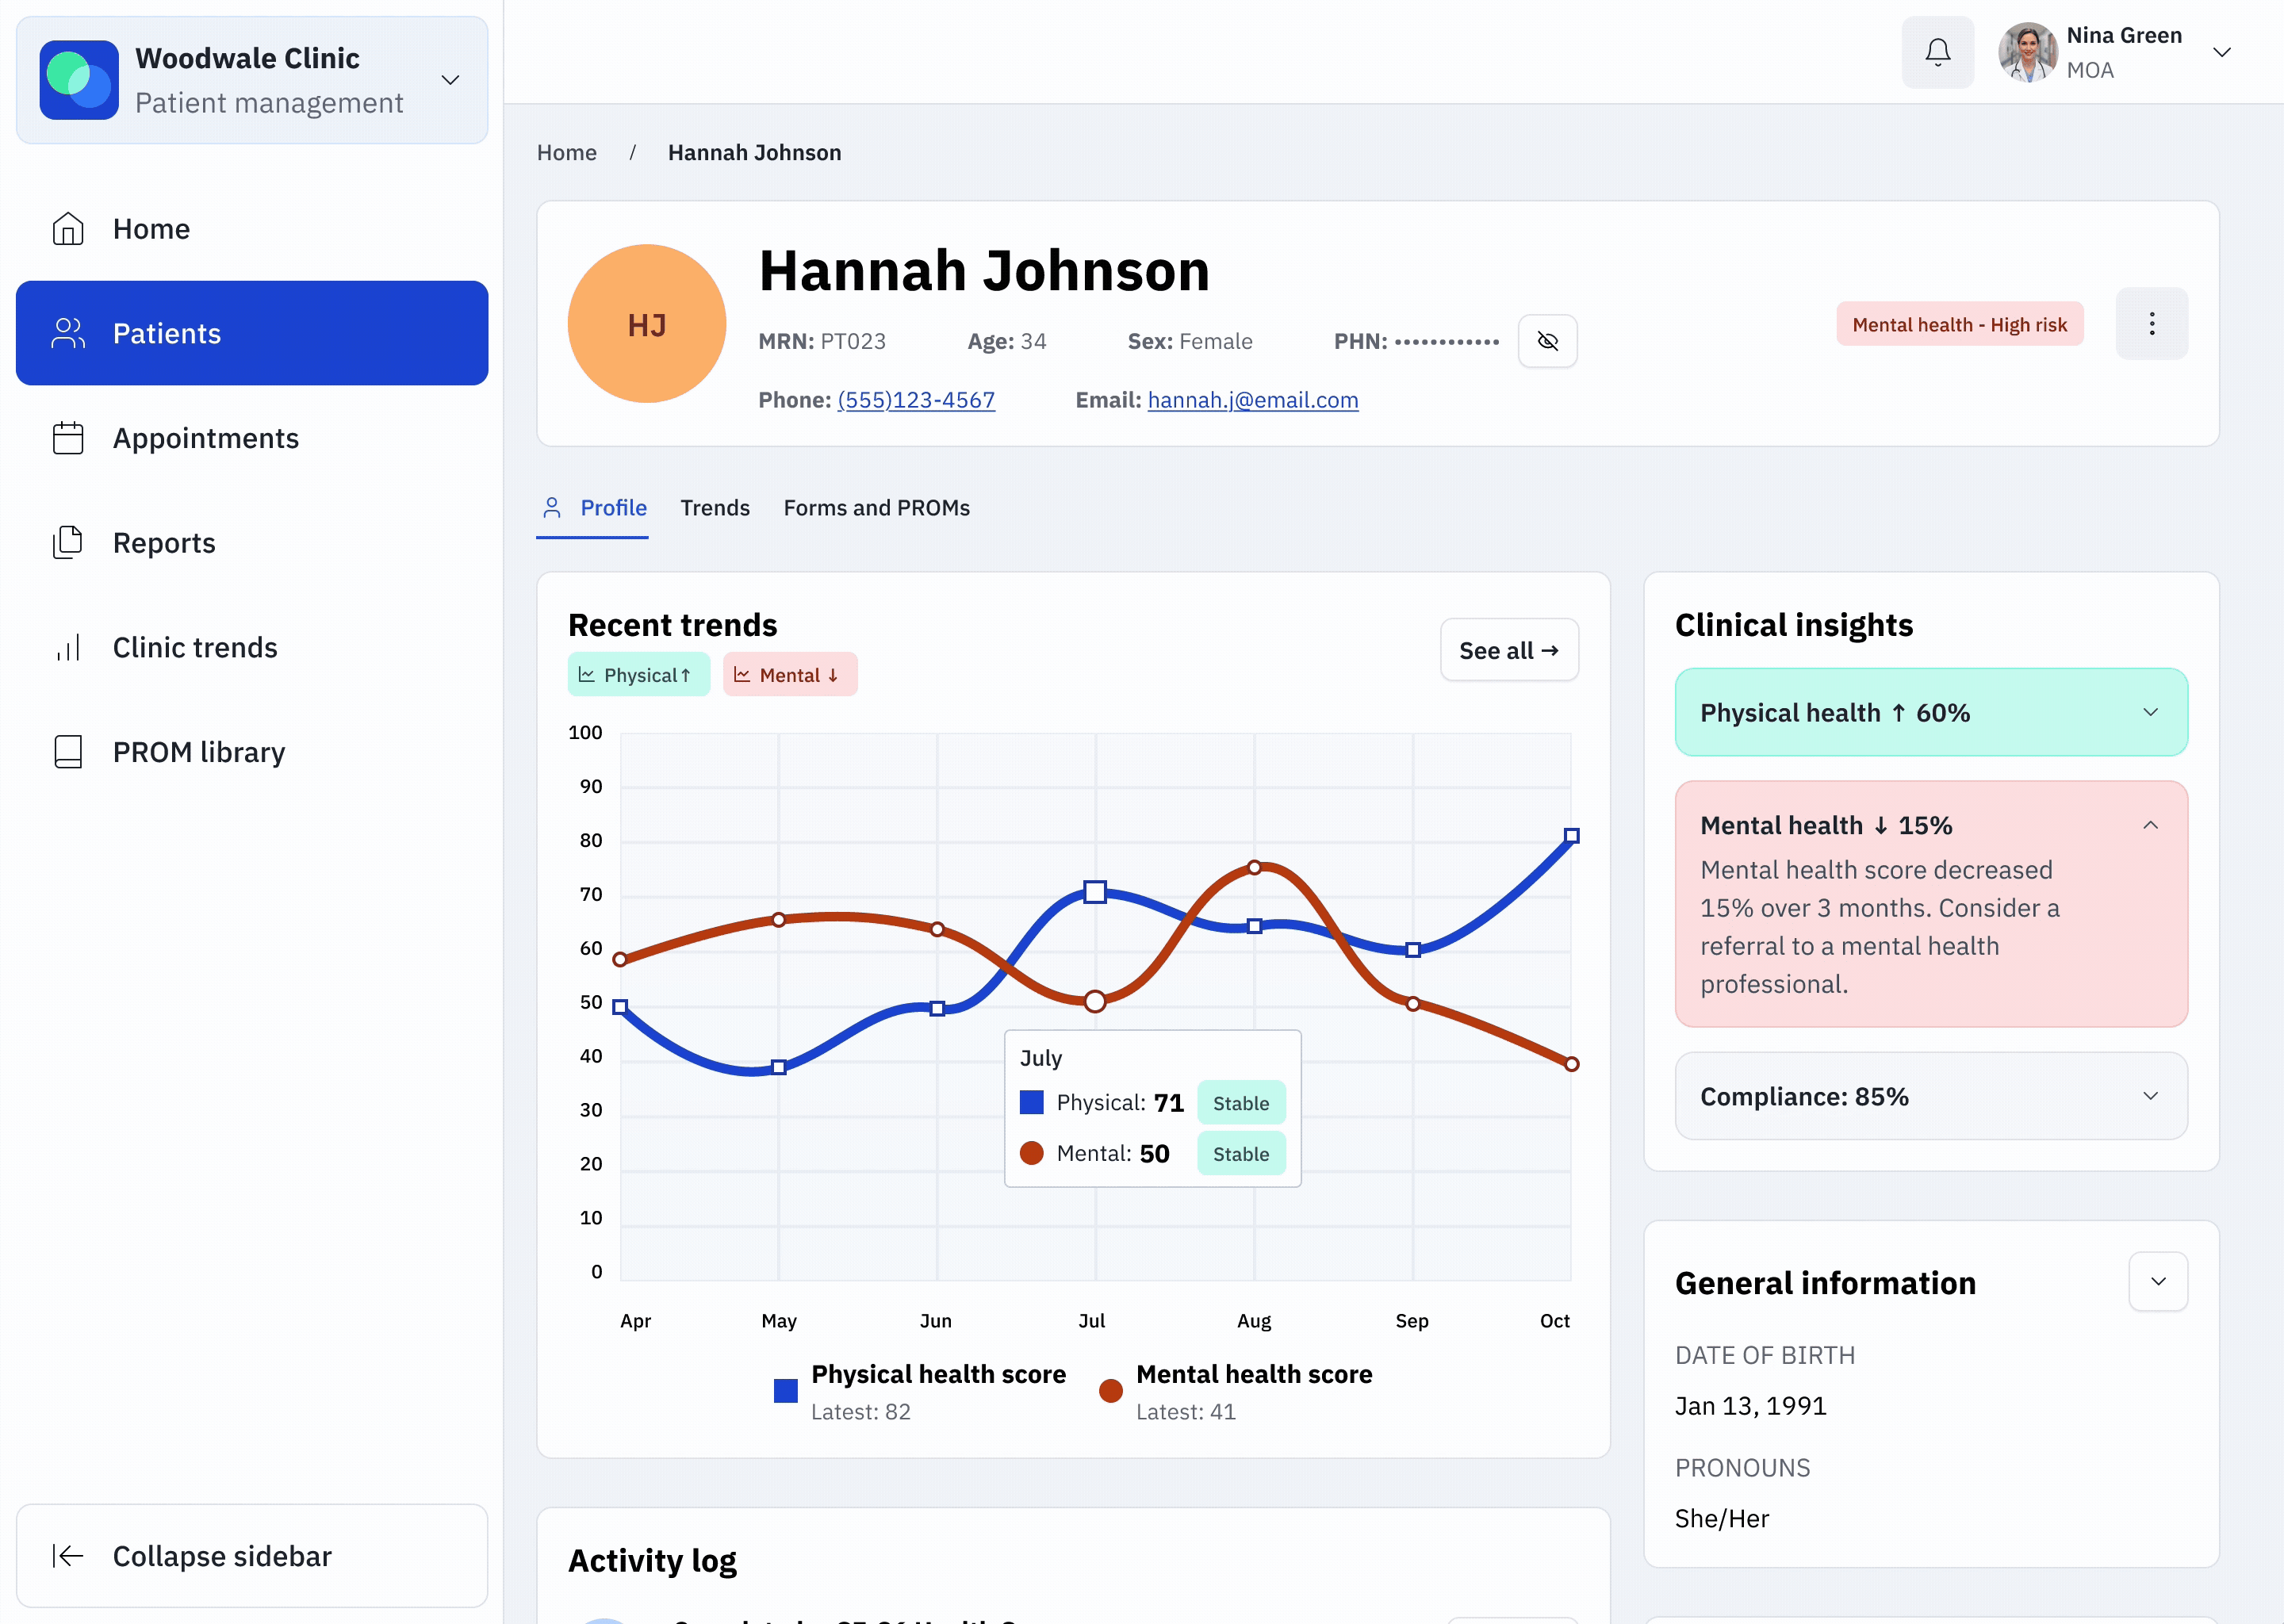
Task: Switch to the Trends tab
Action: tap(715, 508)
